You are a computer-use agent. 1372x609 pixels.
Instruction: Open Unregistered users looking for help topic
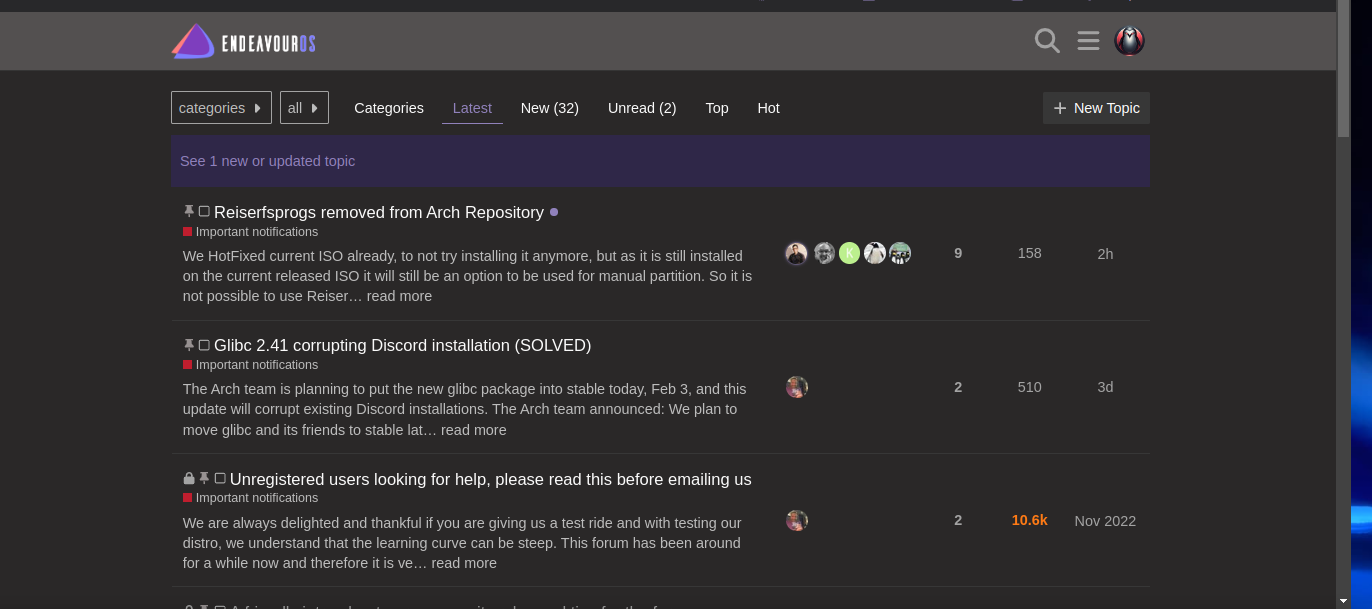click(490, 479)
